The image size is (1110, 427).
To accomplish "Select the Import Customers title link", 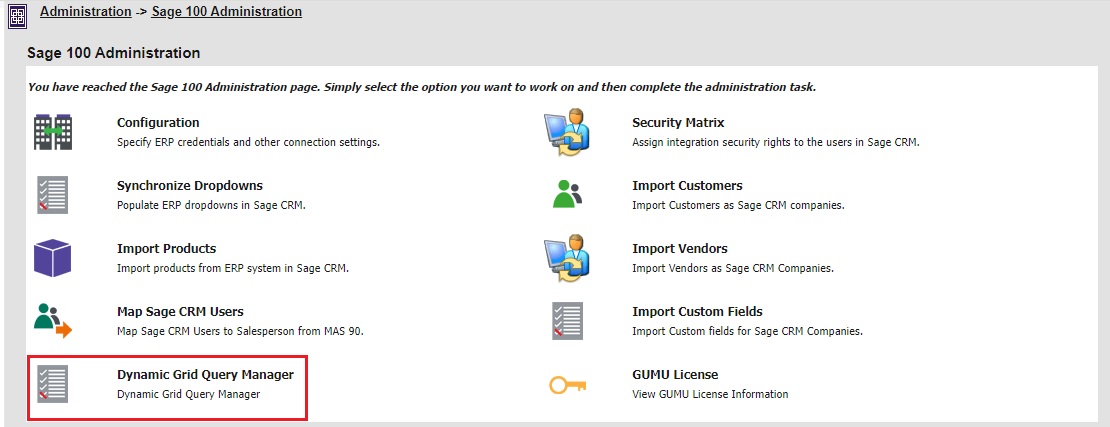I will [x=687, y=186].
